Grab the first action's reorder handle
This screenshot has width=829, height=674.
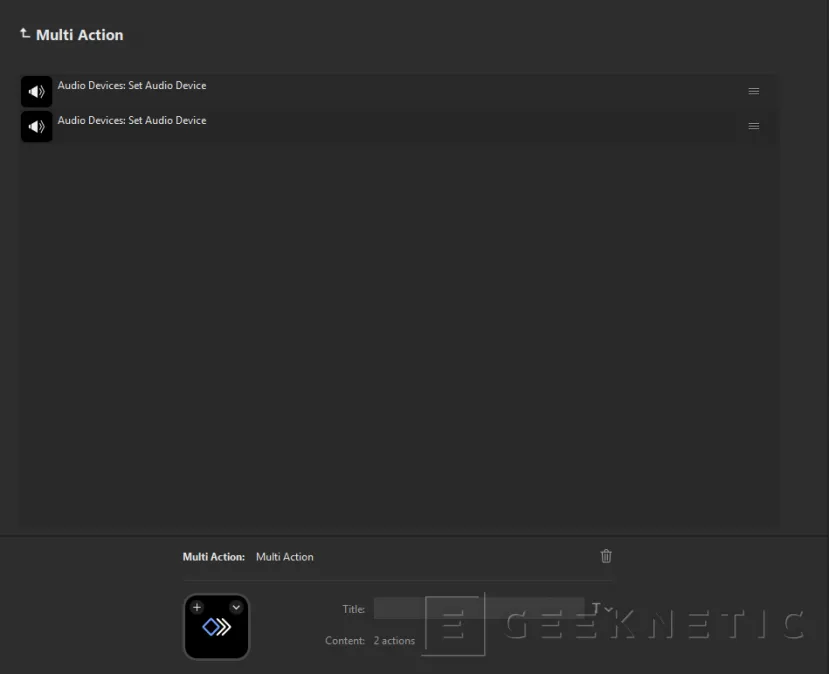click(754, 91)
